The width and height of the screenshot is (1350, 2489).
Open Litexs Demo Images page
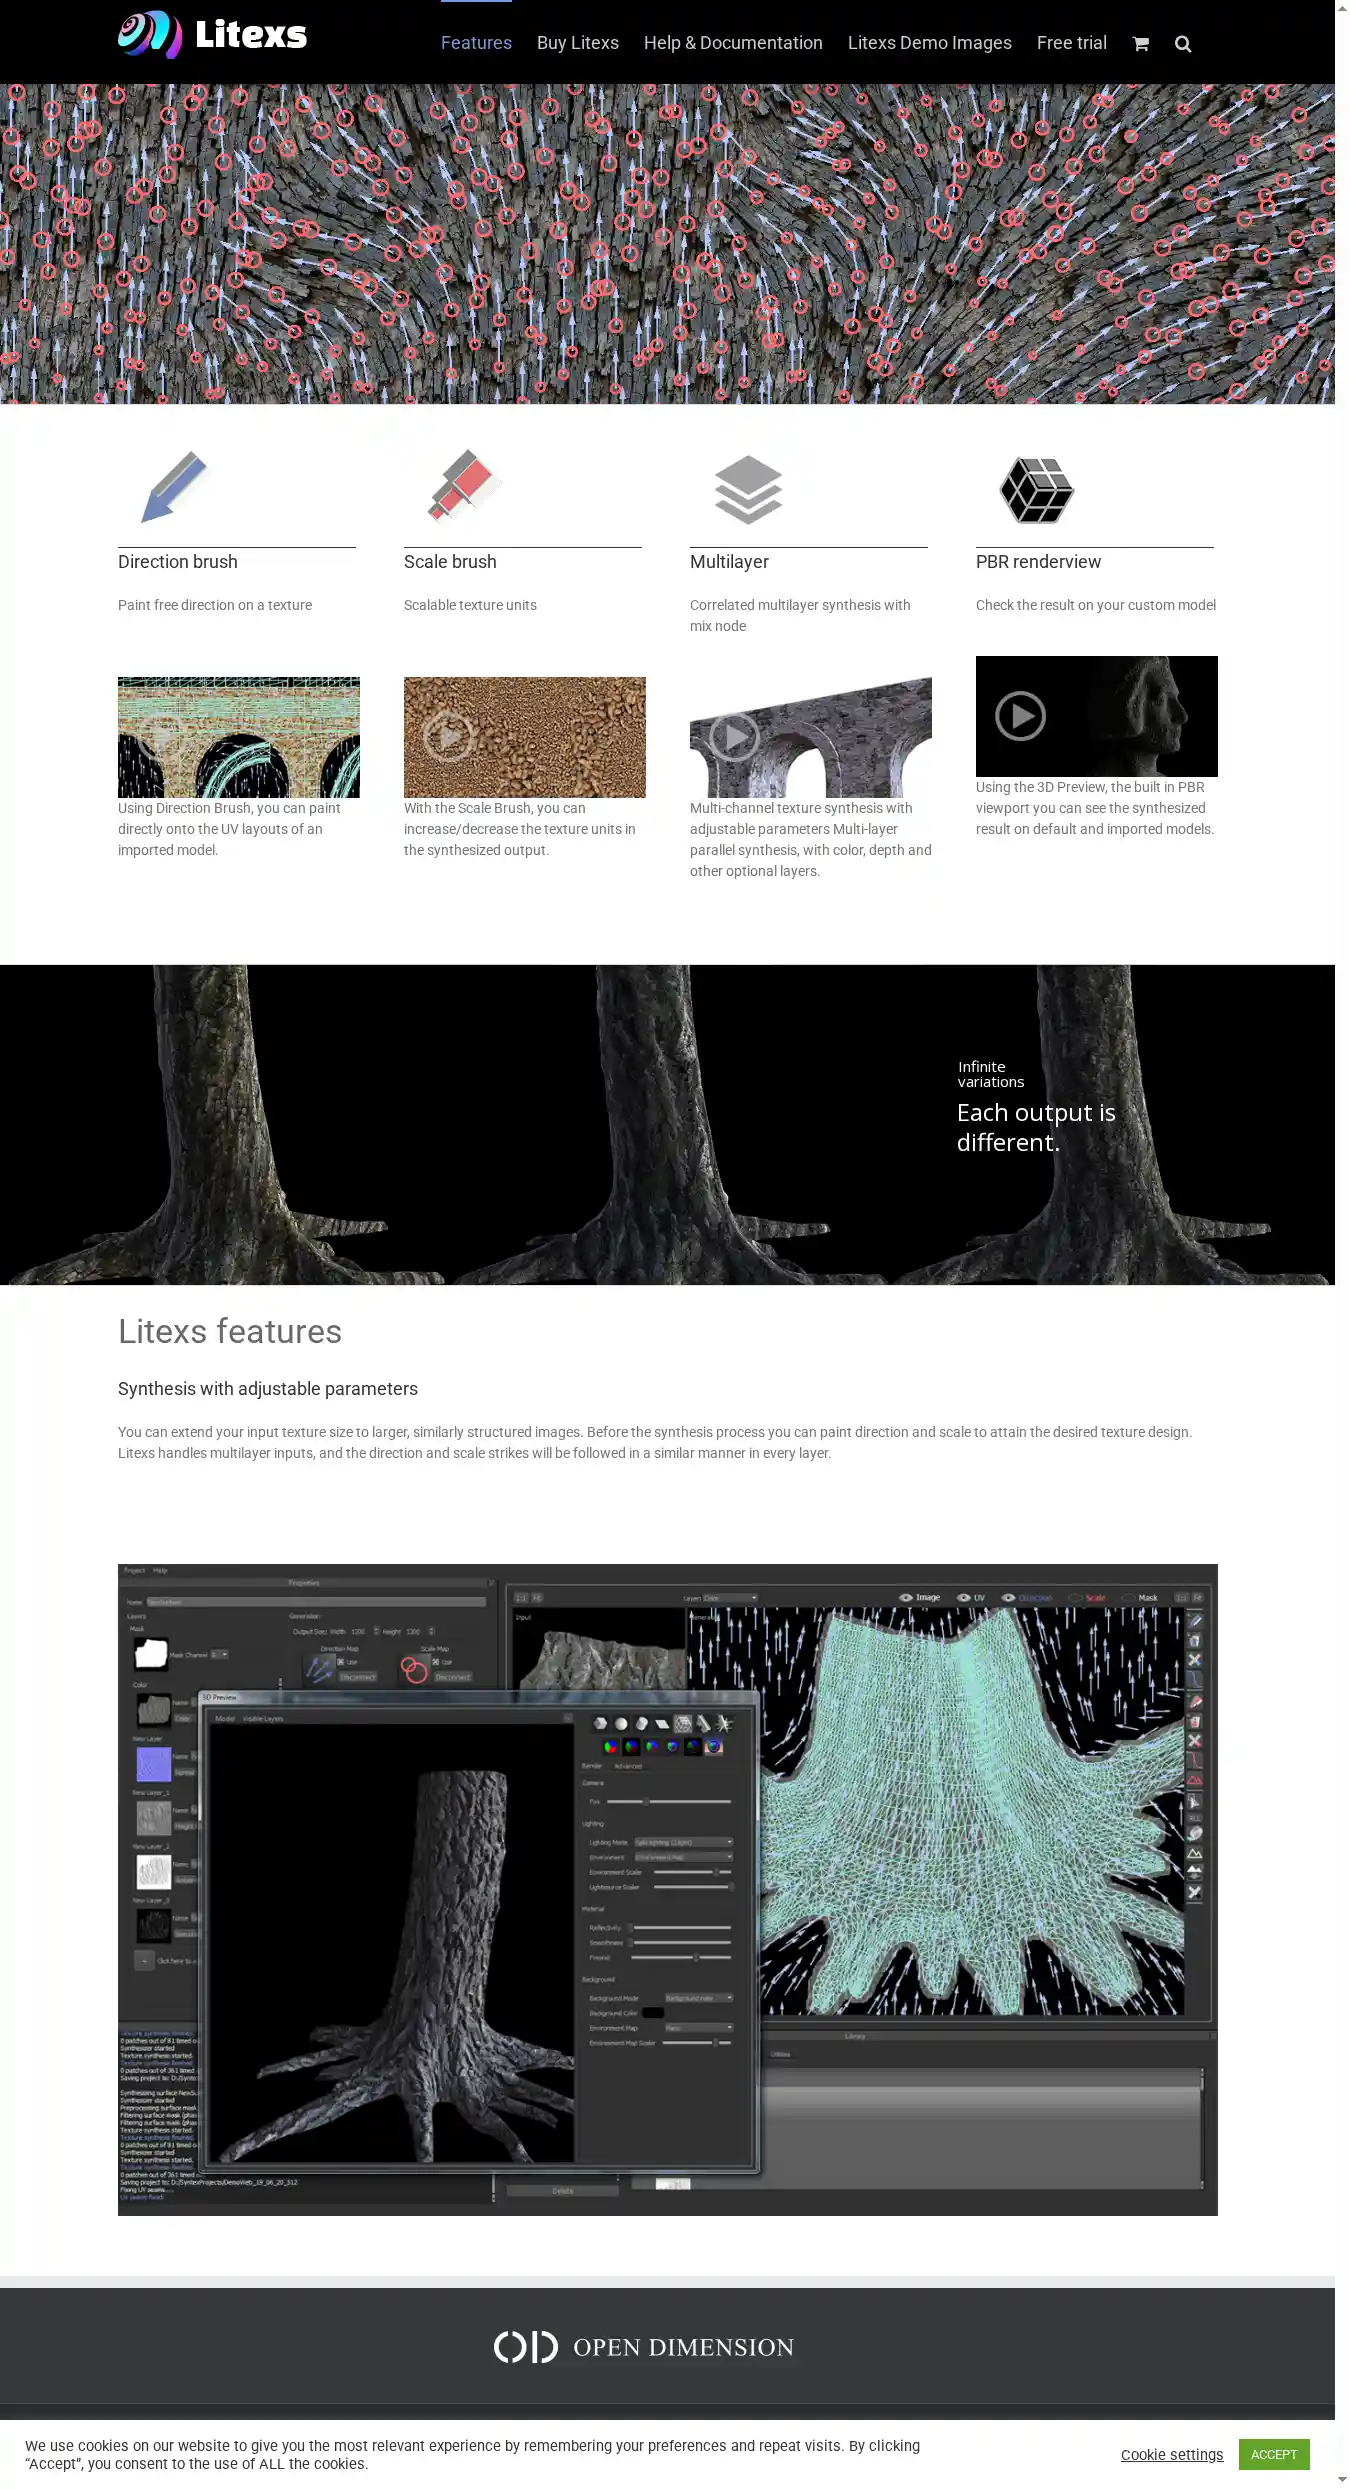pyautogui.click(x=929, y=43)
